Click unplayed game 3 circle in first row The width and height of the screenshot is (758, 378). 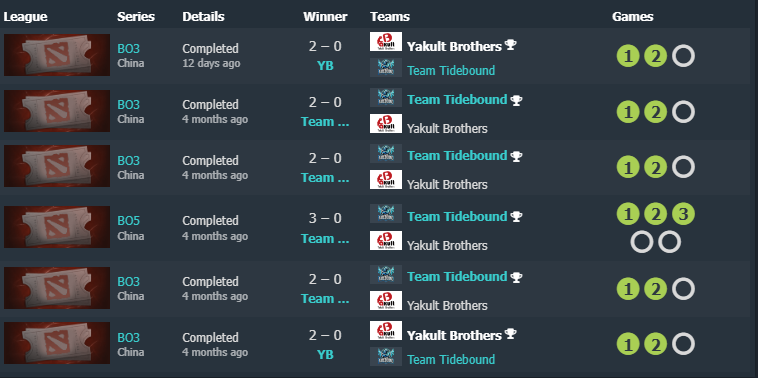(x=683, y=56)
